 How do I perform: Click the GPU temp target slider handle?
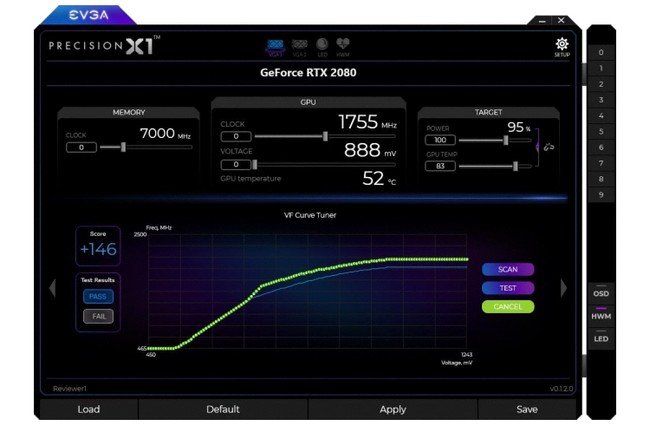515,166
